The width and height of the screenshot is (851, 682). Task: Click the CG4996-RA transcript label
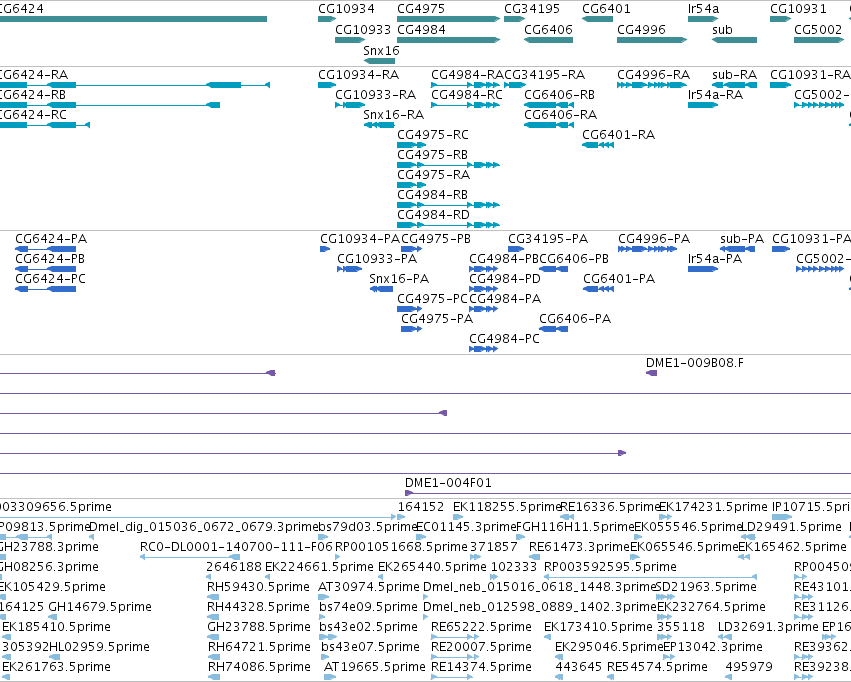[x=653, y=74]
